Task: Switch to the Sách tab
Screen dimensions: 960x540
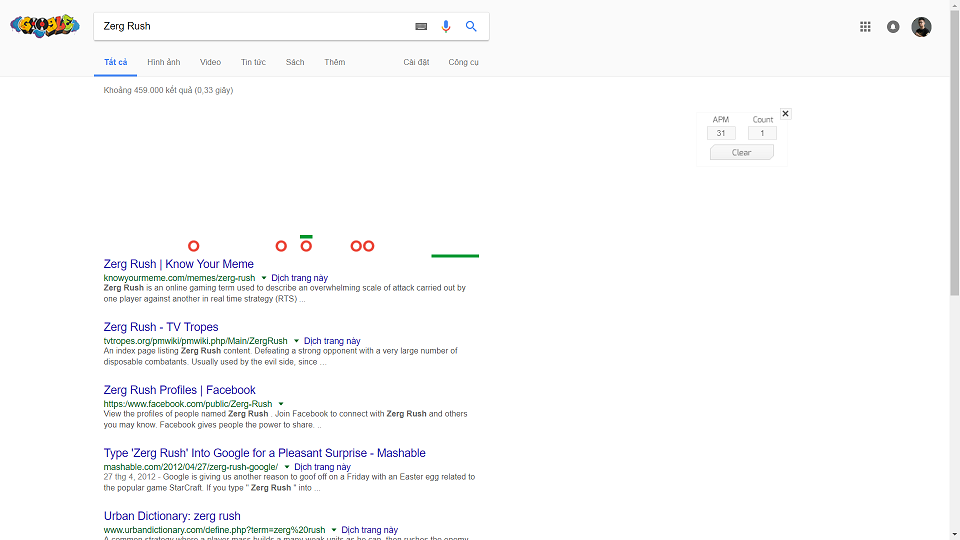Action: click(x=294, y=62)
